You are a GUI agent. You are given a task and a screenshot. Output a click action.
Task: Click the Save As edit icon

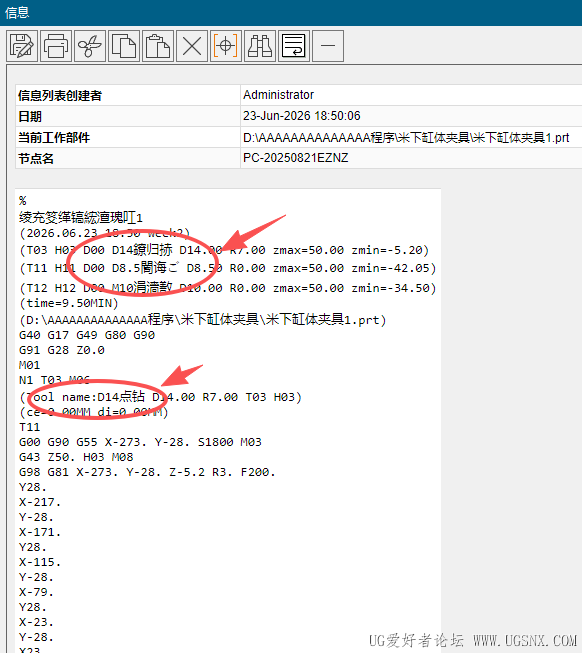pyautogui.click(x=22, y=46)
